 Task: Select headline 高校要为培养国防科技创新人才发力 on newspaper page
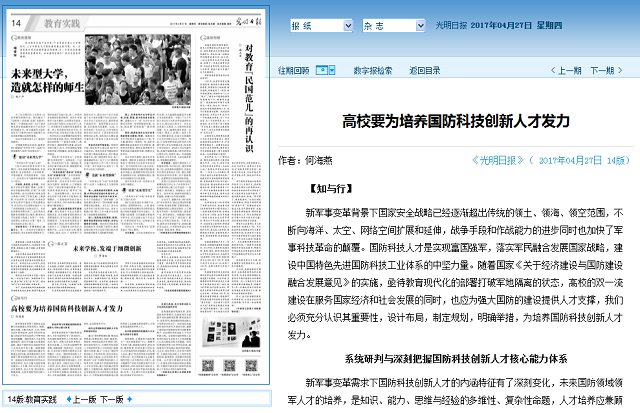pos(67,309)
